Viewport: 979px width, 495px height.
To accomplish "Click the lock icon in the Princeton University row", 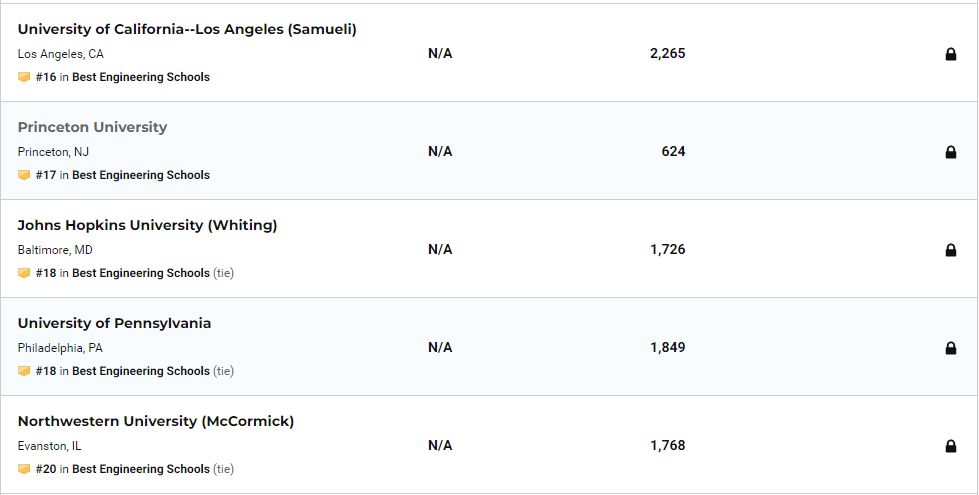I will tap(951, 152).
